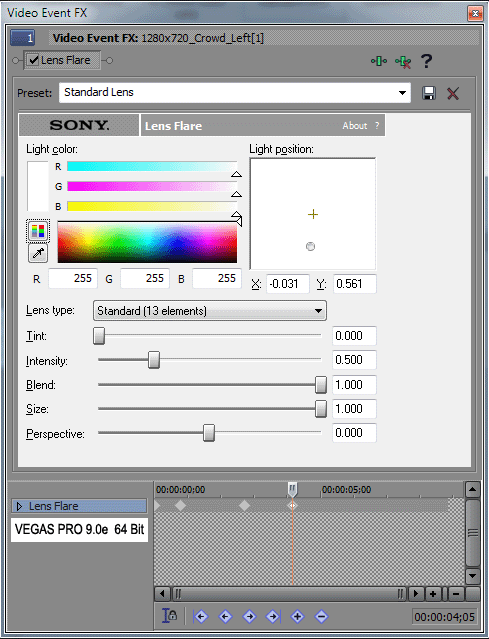Click the Size value field 1.000
The height and width of the screenshot is (639, 489).
354,409
